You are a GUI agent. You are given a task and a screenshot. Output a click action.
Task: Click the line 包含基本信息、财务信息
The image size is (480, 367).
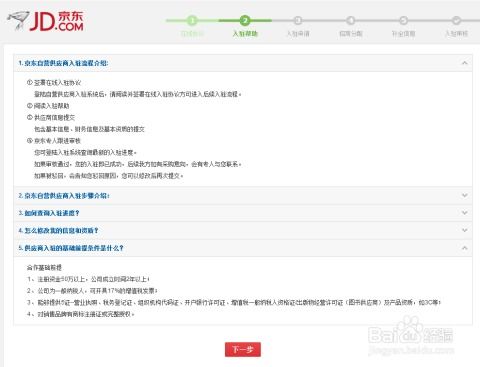pyautogui.click(x=89, y=129)
